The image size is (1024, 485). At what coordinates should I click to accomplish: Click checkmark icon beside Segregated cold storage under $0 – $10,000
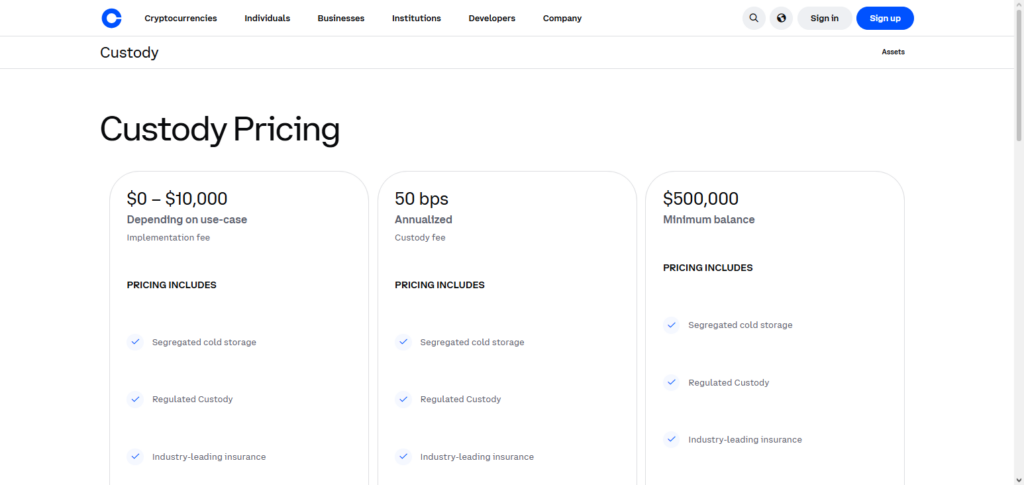[135, 342]
